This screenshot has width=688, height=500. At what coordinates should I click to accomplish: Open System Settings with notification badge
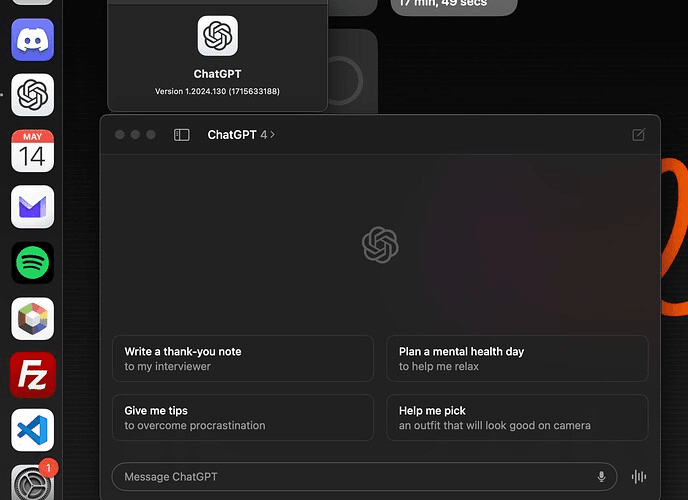[32, 482]
